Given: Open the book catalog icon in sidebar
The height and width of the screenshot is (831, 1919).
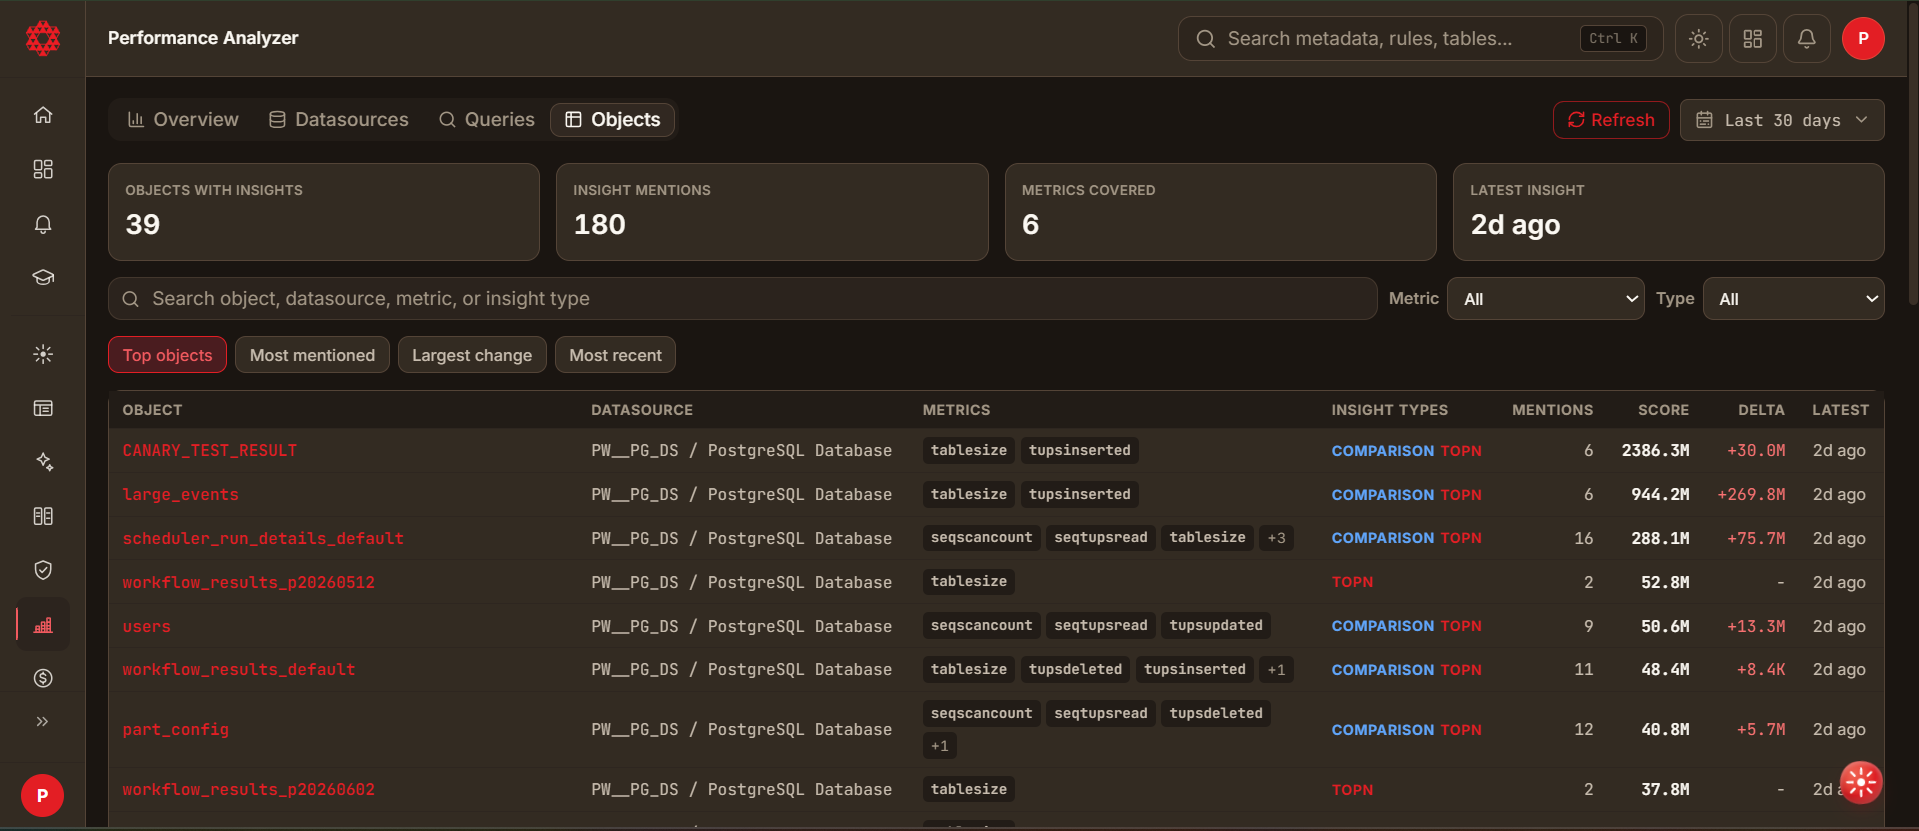Looking at the screenshot, I should click(43, 516).
